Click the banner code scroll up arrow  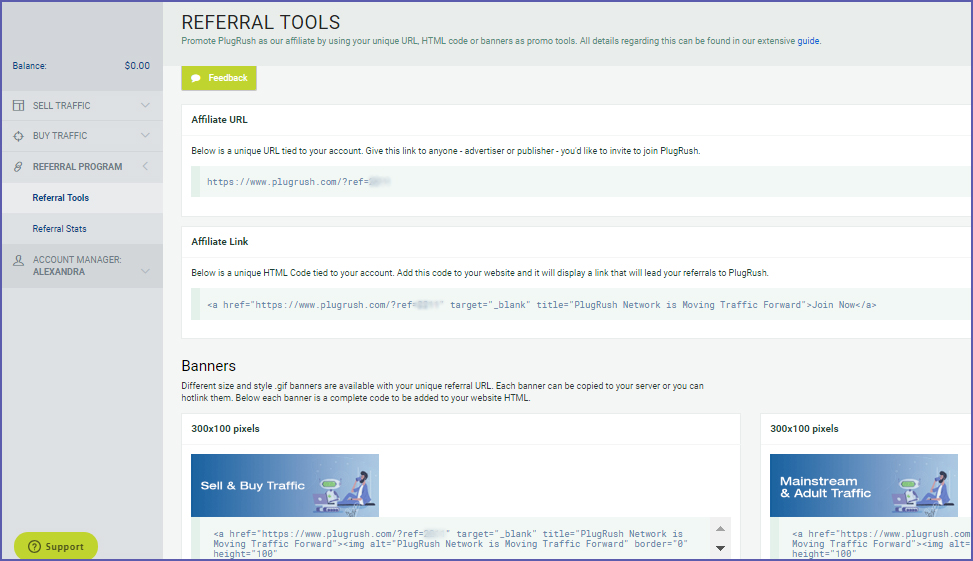point(720,529)
